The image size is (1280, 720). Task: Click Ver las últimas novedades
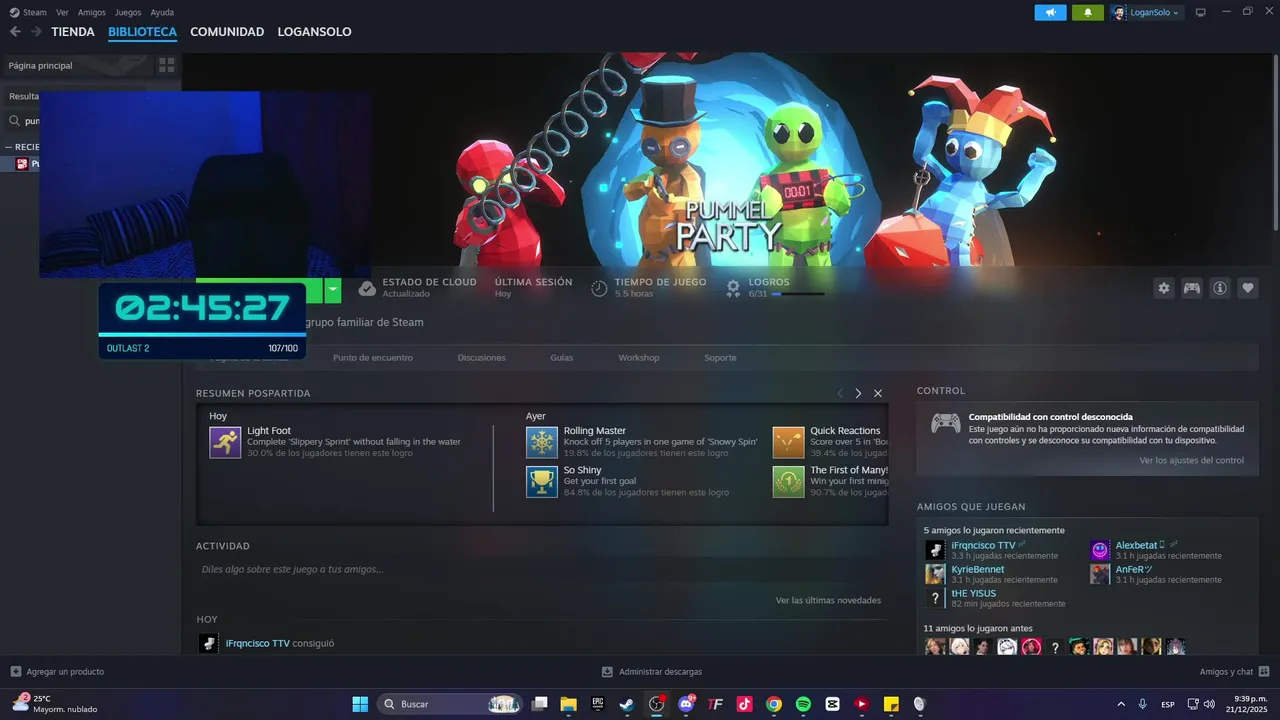(828, 600)
